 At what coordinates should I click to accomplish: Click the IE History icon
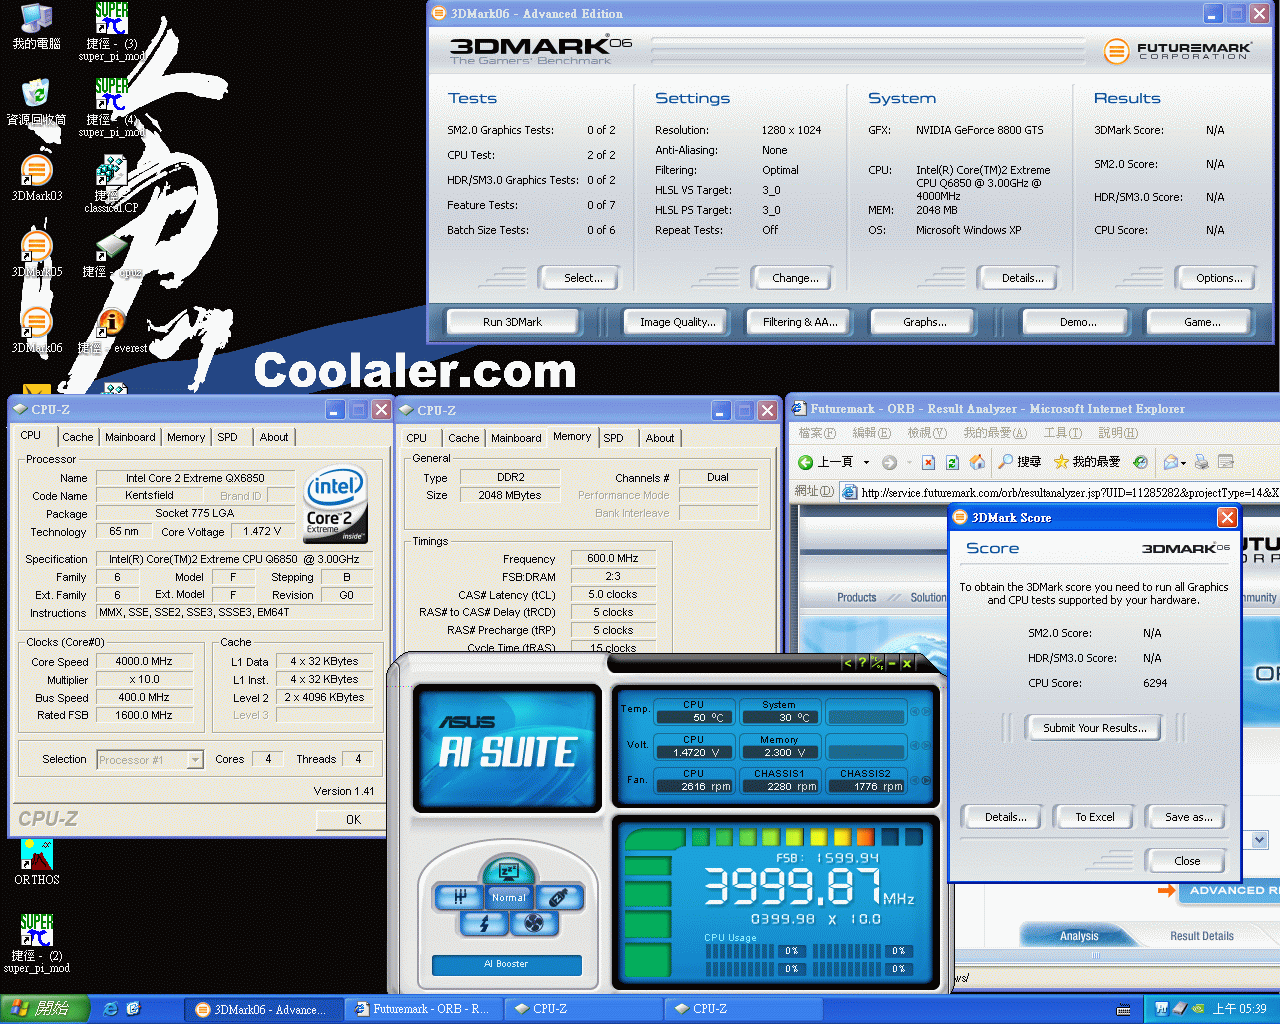tap(1140, 462)
